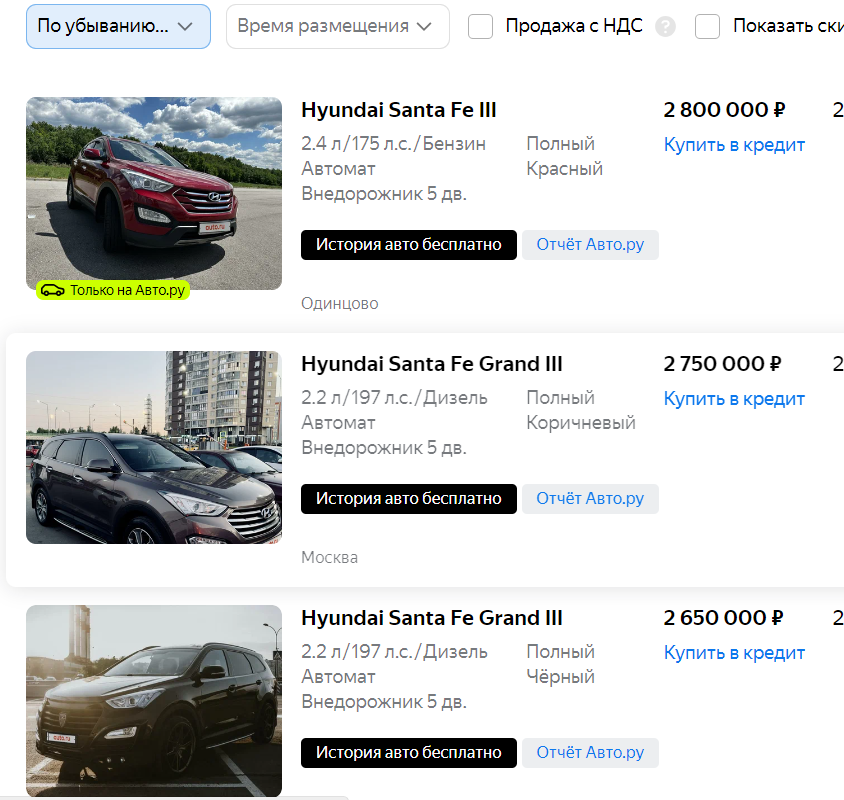Click 'Купить в кредит' for 2 800 000 ₽ car
This screenshot has height=800, width=844.
pos(734,144)
